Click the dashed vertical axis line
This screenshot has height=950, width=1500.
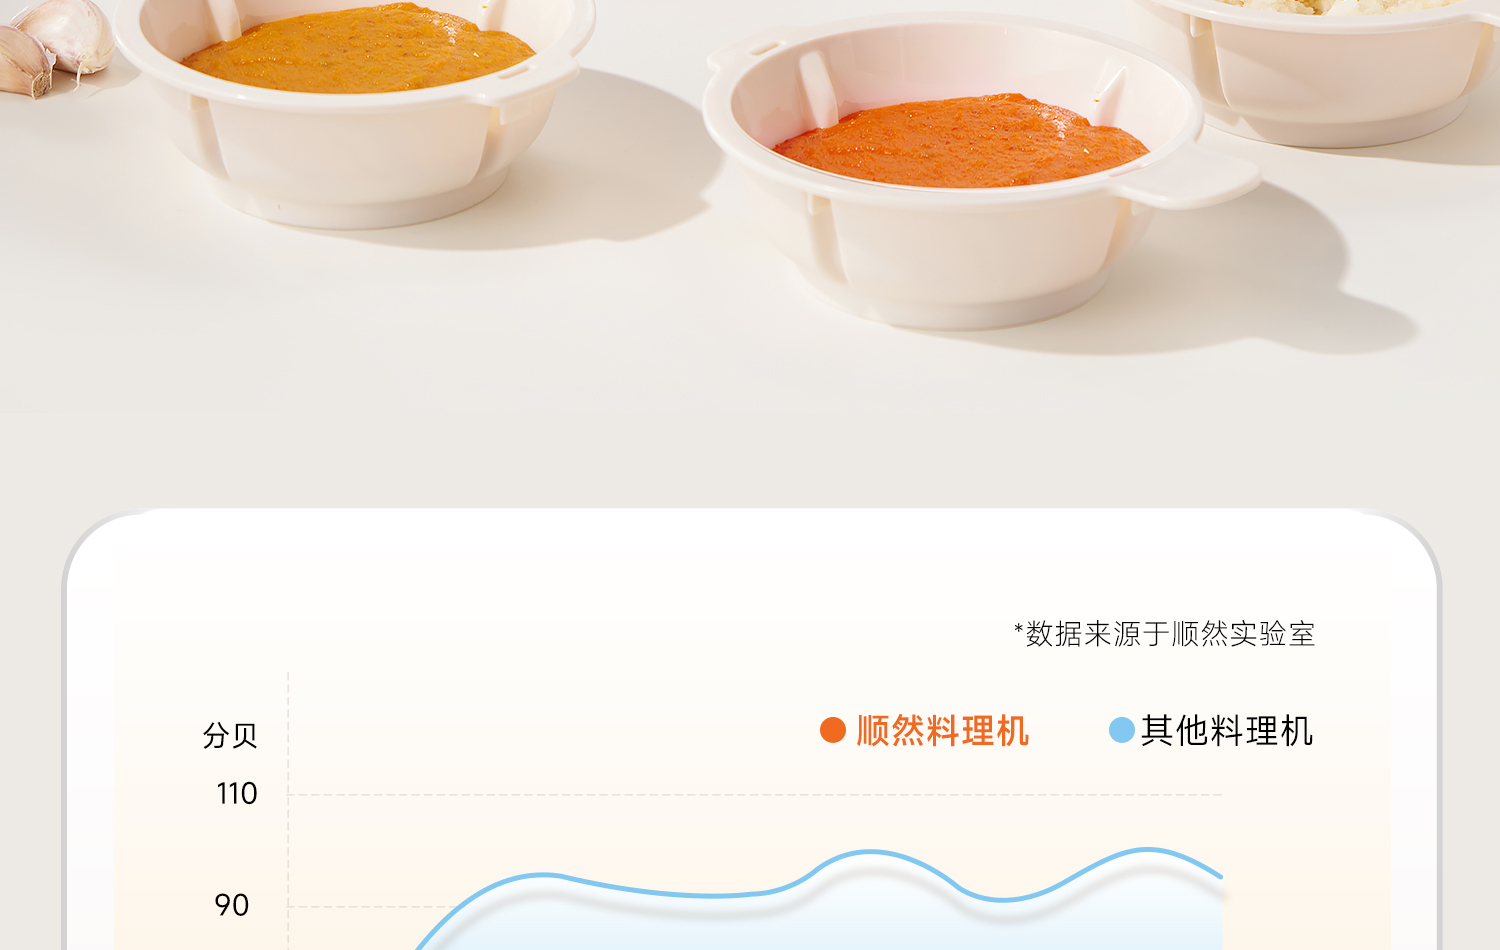288,810
